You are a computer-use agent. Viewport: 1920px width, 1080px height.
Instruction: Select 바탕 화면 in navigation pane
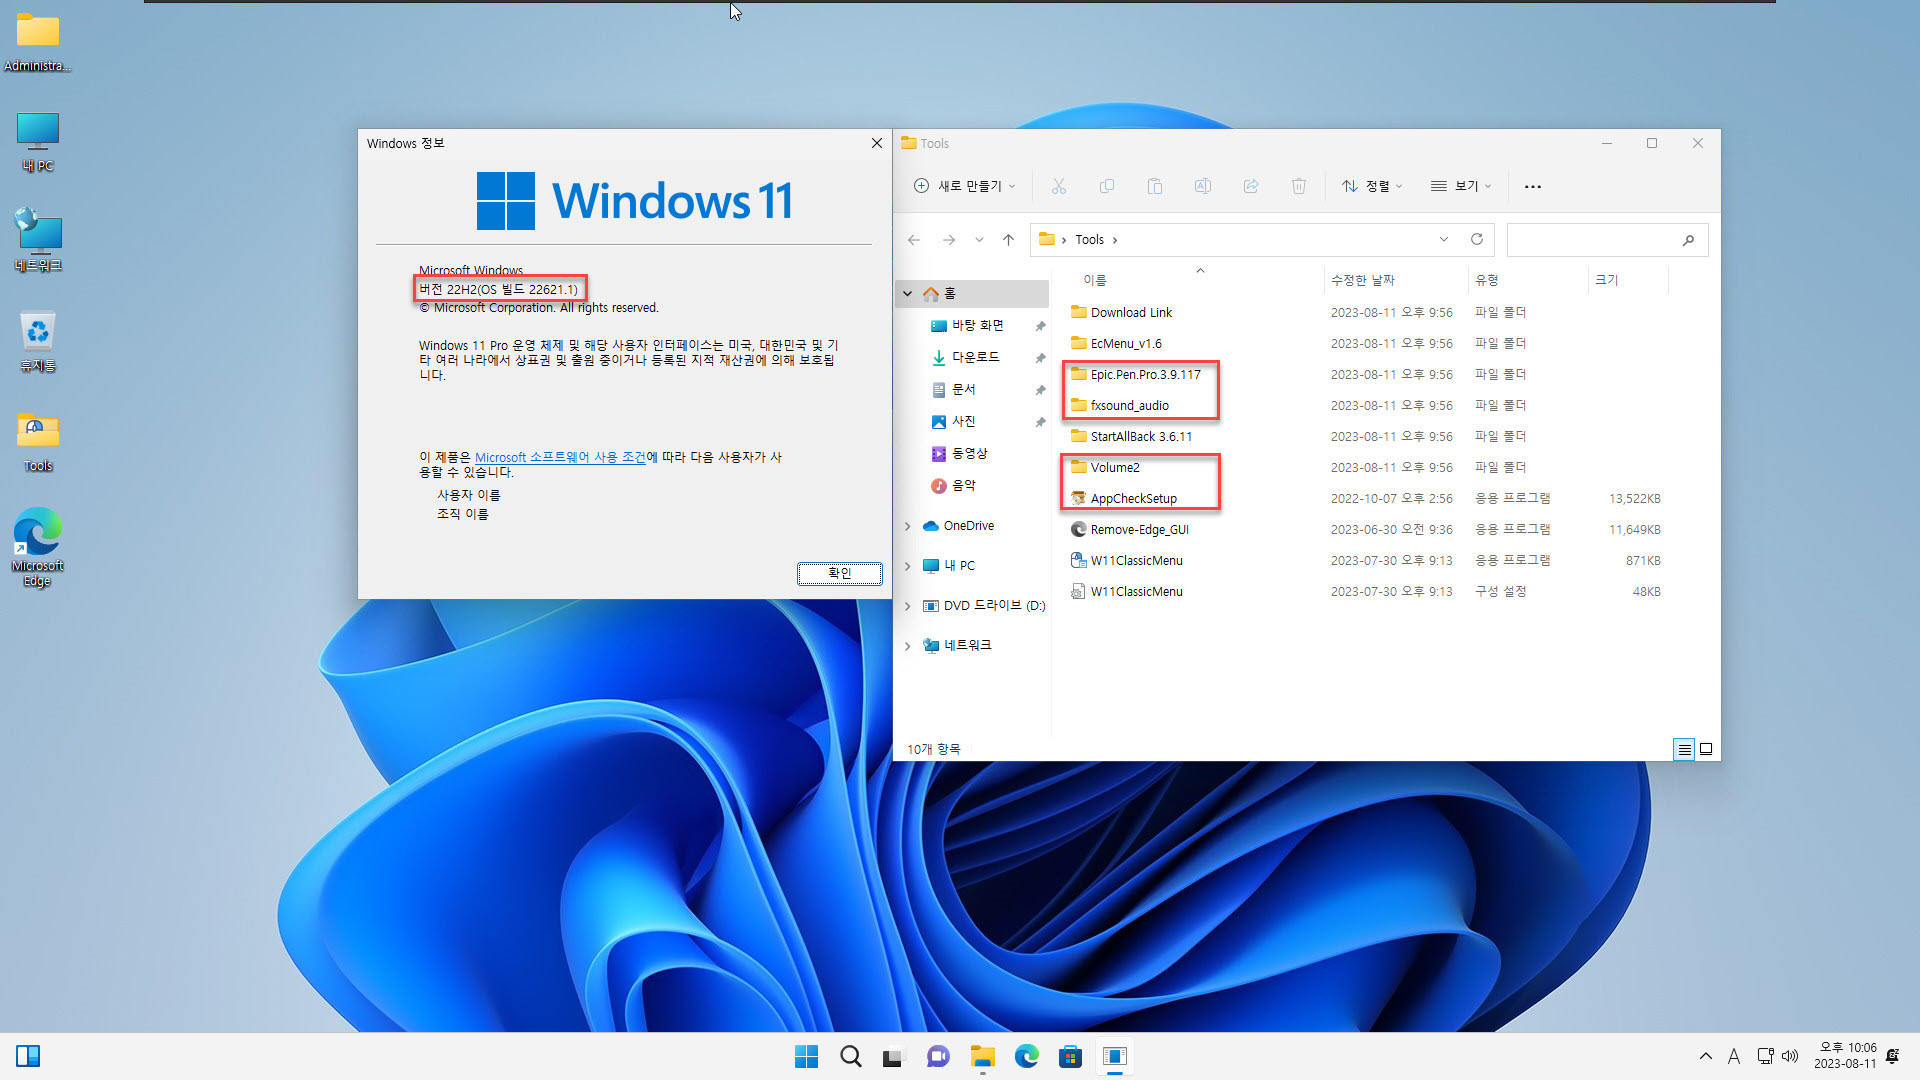tap(977, 326)
